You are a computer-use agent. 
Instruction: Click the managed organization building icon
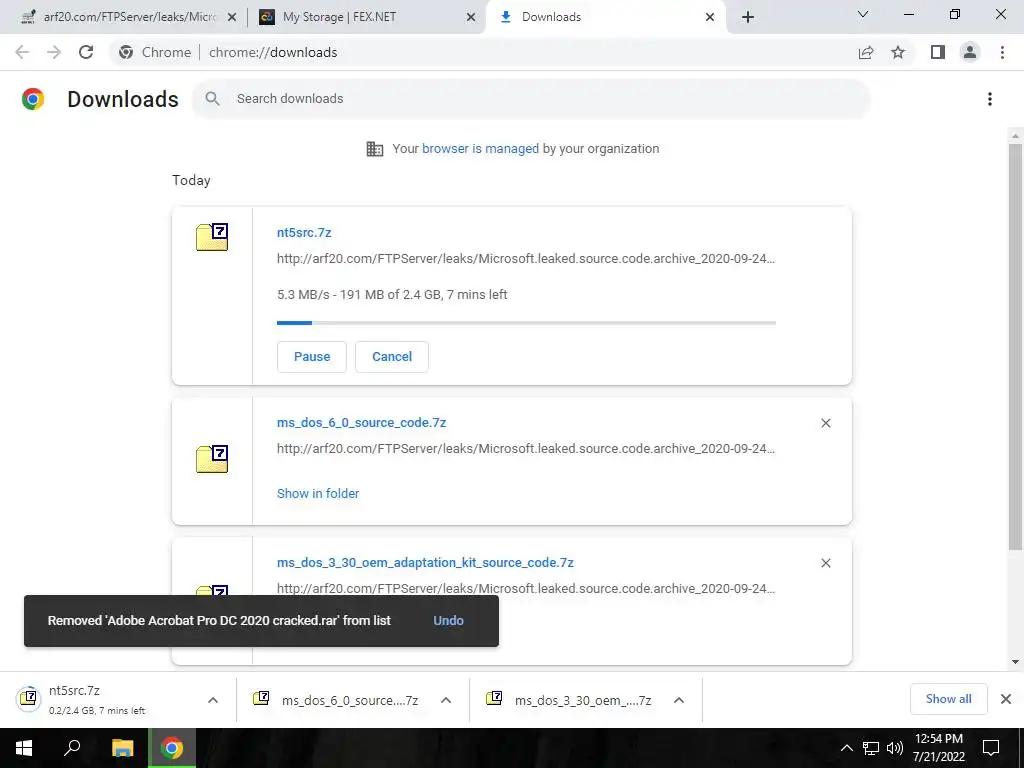click(x=375, y=149)
